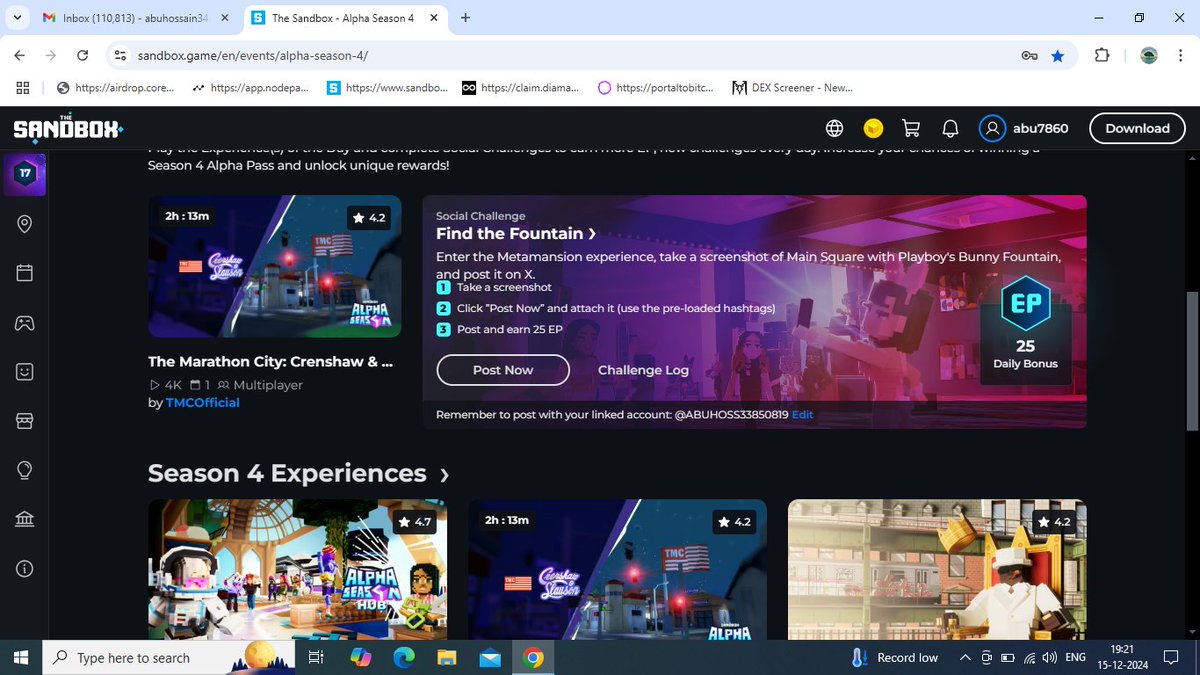The height and width of the screenshot is (675, 1200).
Task: Open the avatar face sidebar icon
Action: [25, 371]
